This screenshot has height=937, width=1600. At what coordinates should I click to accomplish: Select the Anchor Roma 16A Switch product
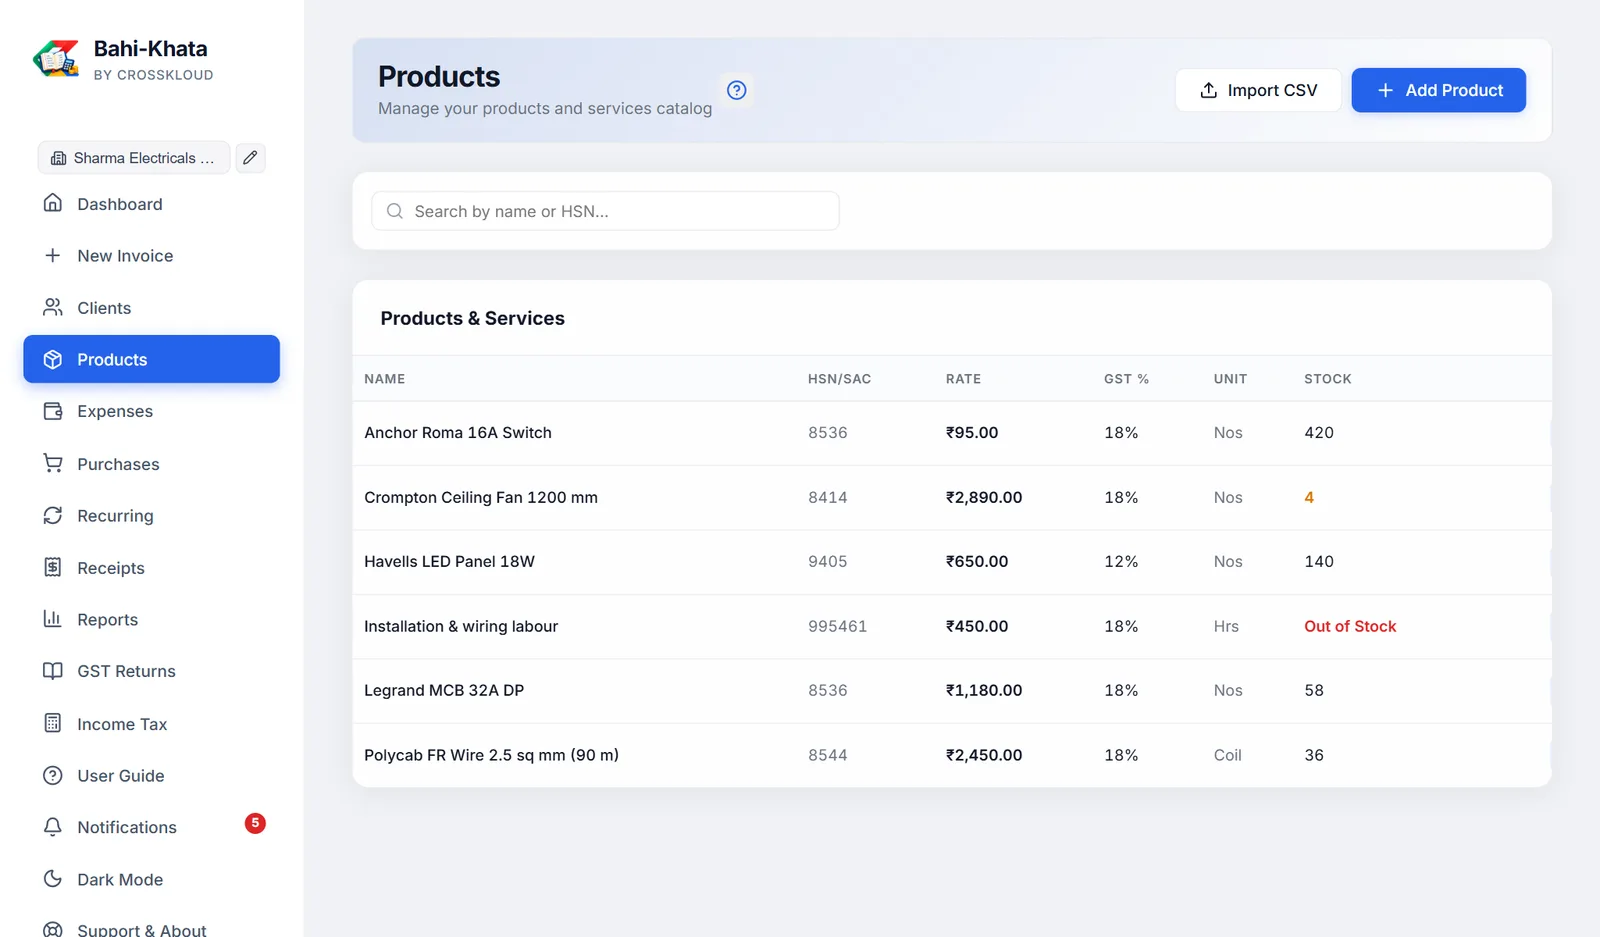tap(458, 433)
